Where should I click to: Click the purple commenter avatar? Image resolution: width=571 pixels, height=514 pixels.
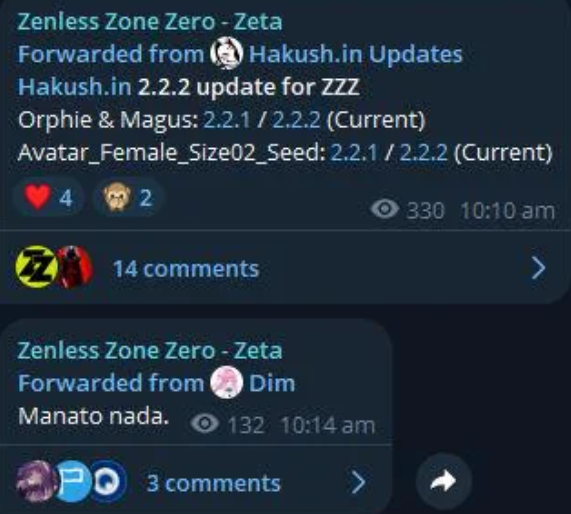[x=36, y=482]
